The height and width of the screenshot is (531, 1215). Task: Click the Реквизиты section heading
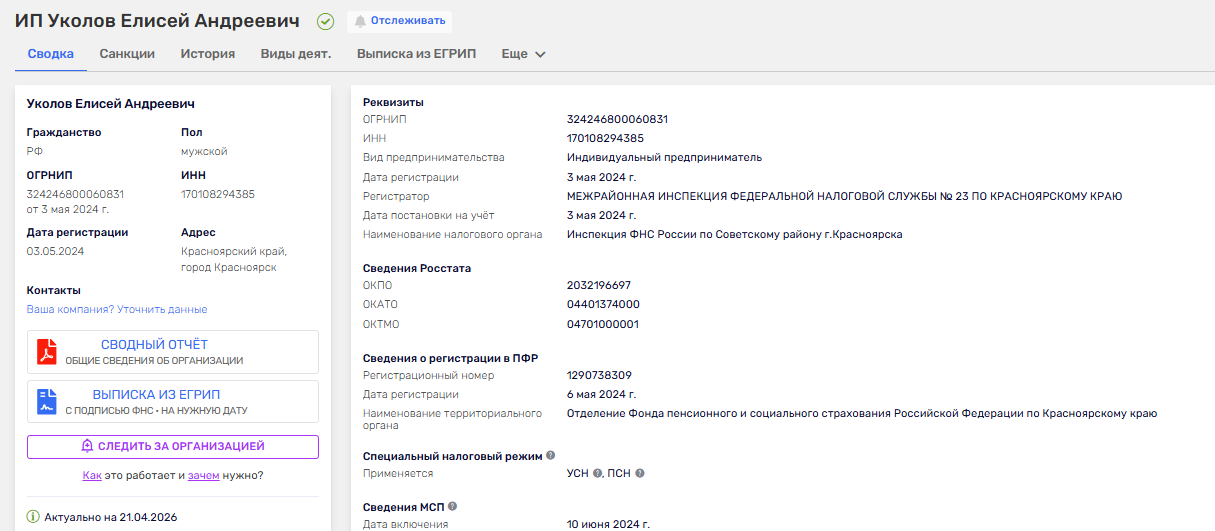point(393,102)
